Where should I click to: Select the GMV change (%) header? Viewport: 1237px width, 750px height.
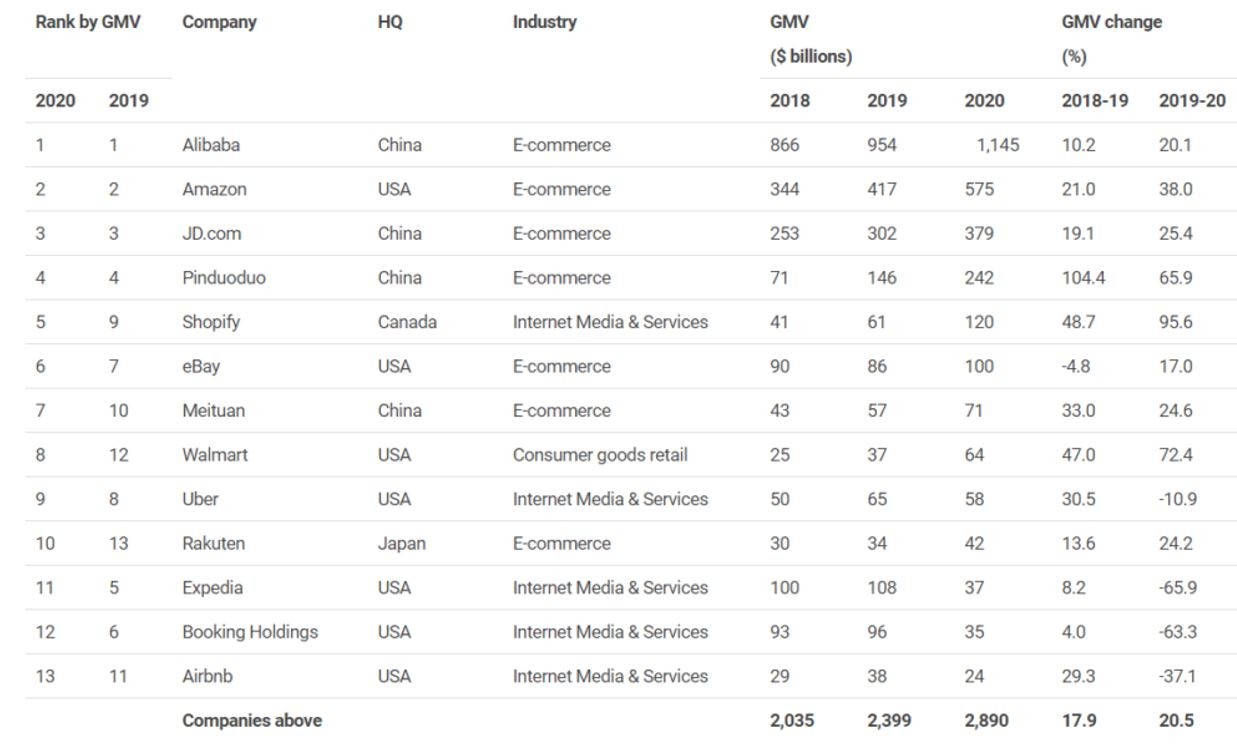point(1112,39)
